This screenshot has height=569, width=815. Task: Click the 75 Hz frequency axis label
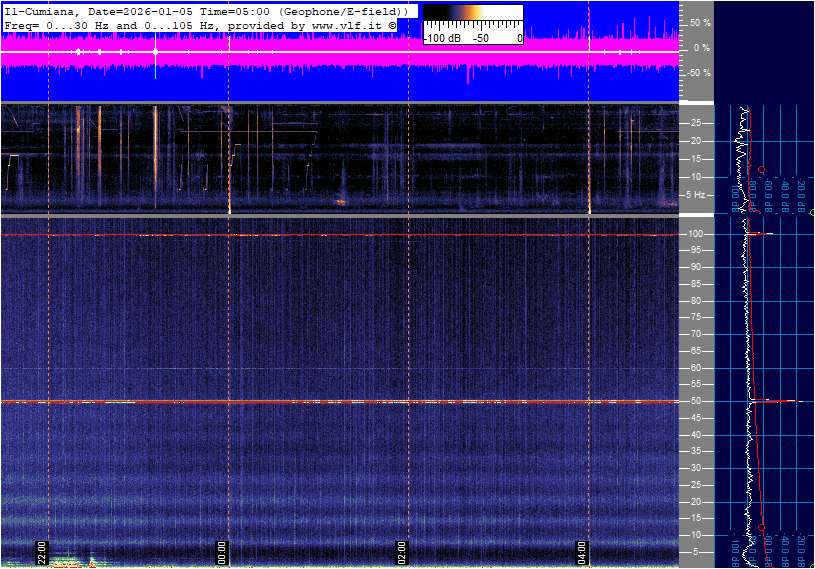tap(696, 317)
